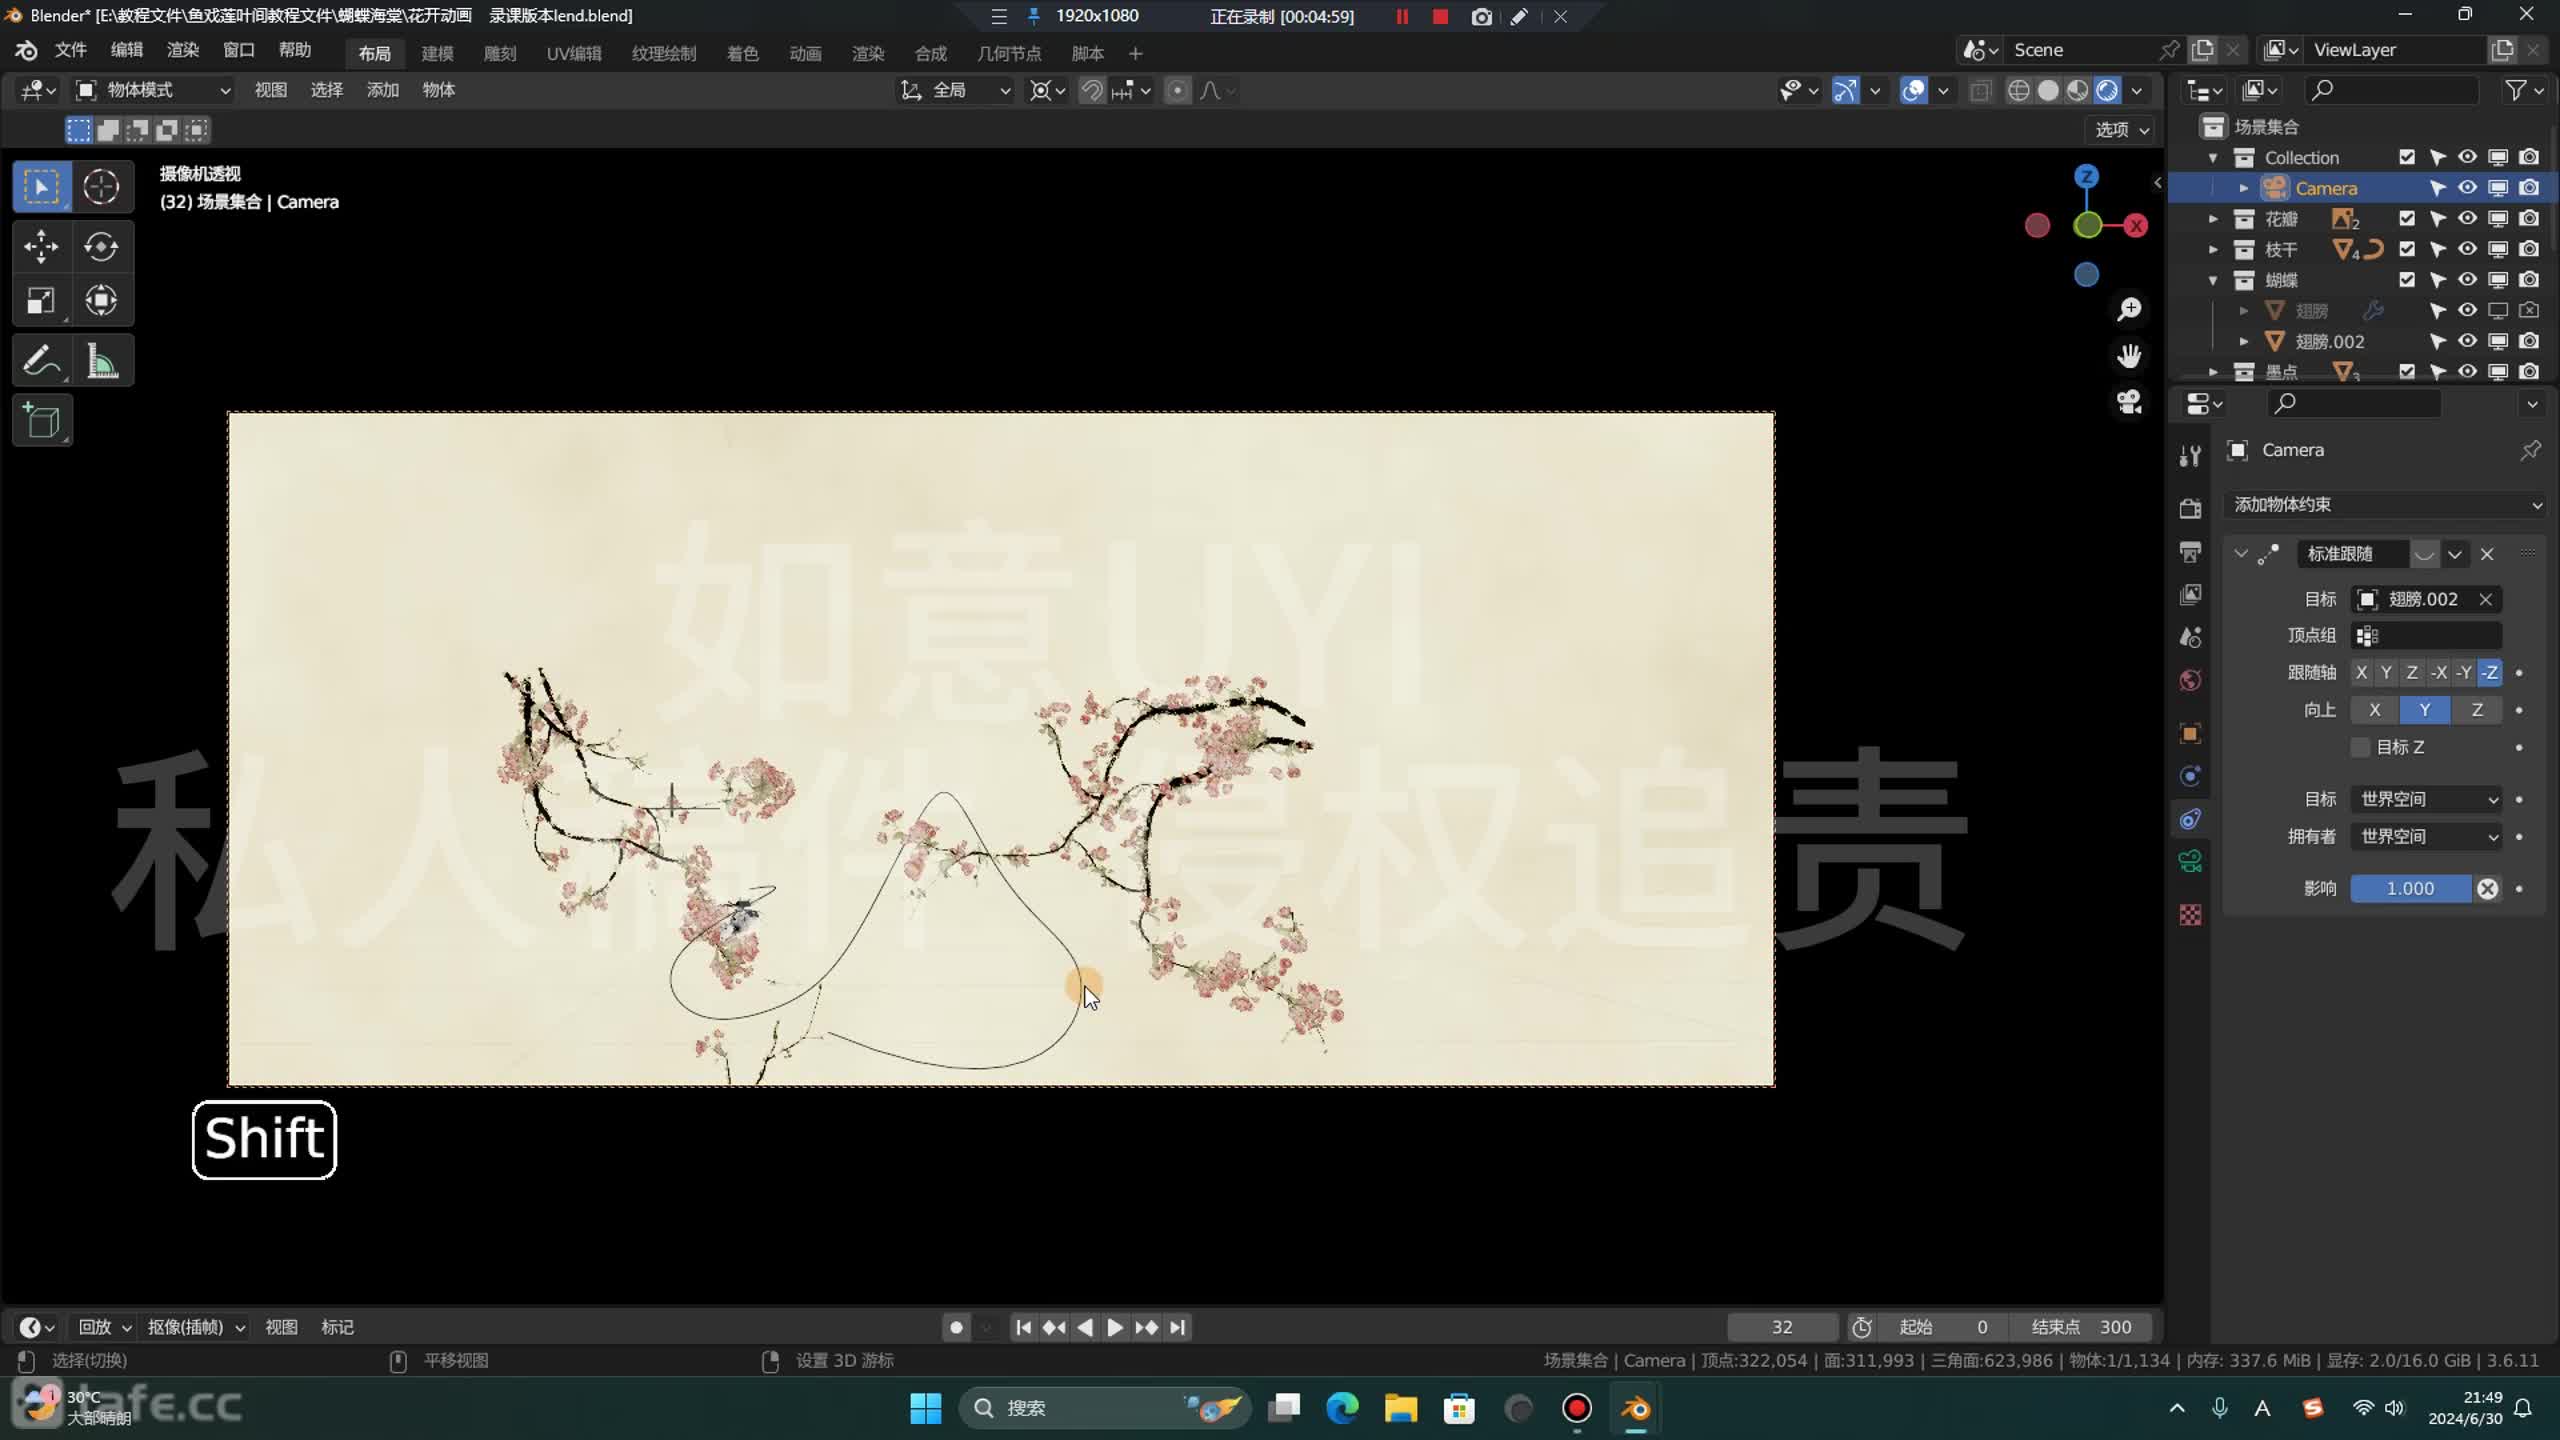Toggle visibility eye of Camera object
The image size is (2560, 1440).
pyautogui.click(x=2467, y=188)
